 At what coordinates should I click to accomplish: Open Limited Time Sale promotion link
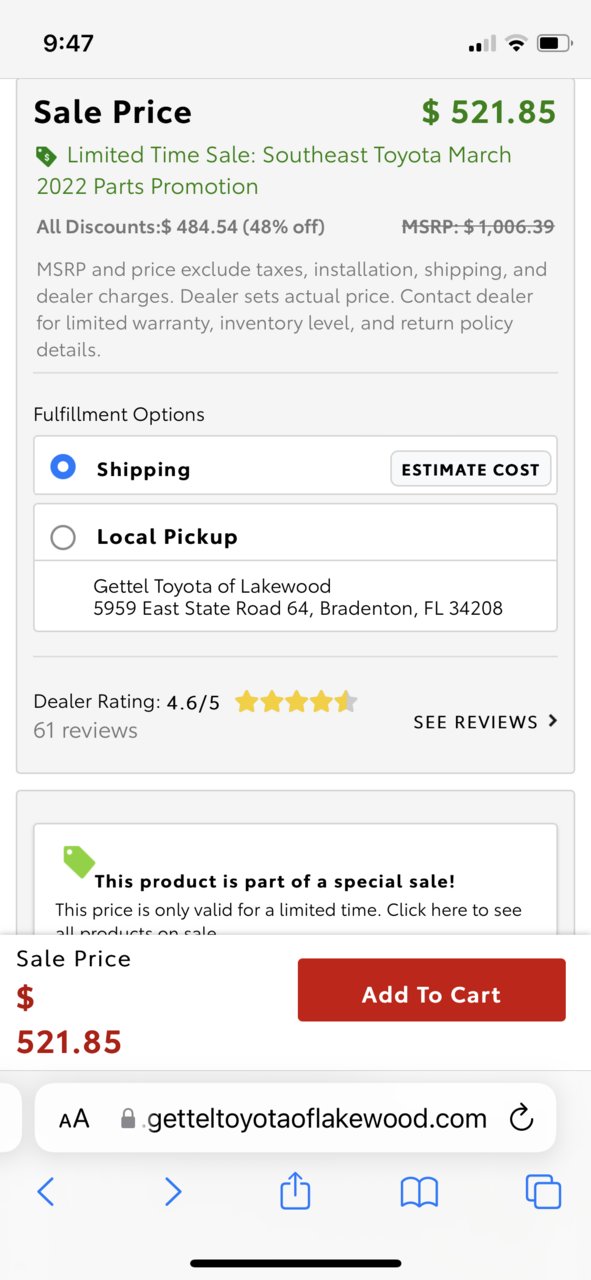tap(274, 170)
